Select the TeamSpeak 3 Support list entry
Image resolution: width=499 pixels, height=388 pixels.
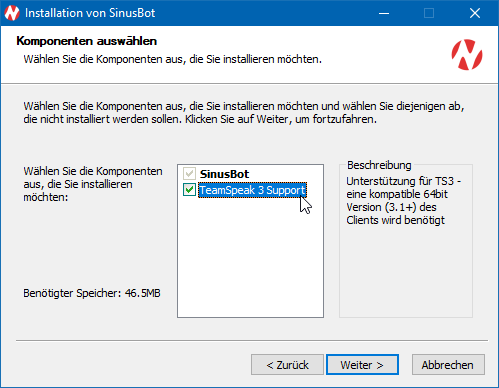coord(252,190)
